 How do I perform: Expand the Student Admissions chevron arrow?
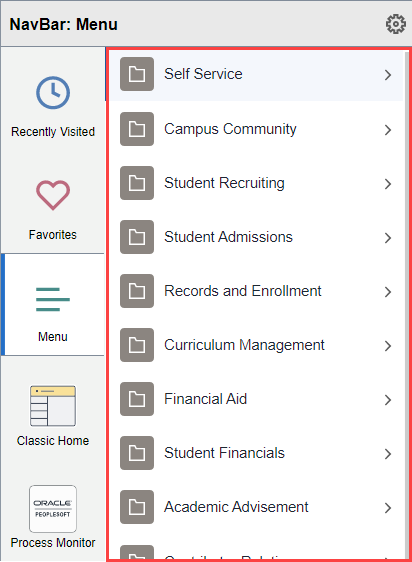pyautogui.click(x=388, y=238)
